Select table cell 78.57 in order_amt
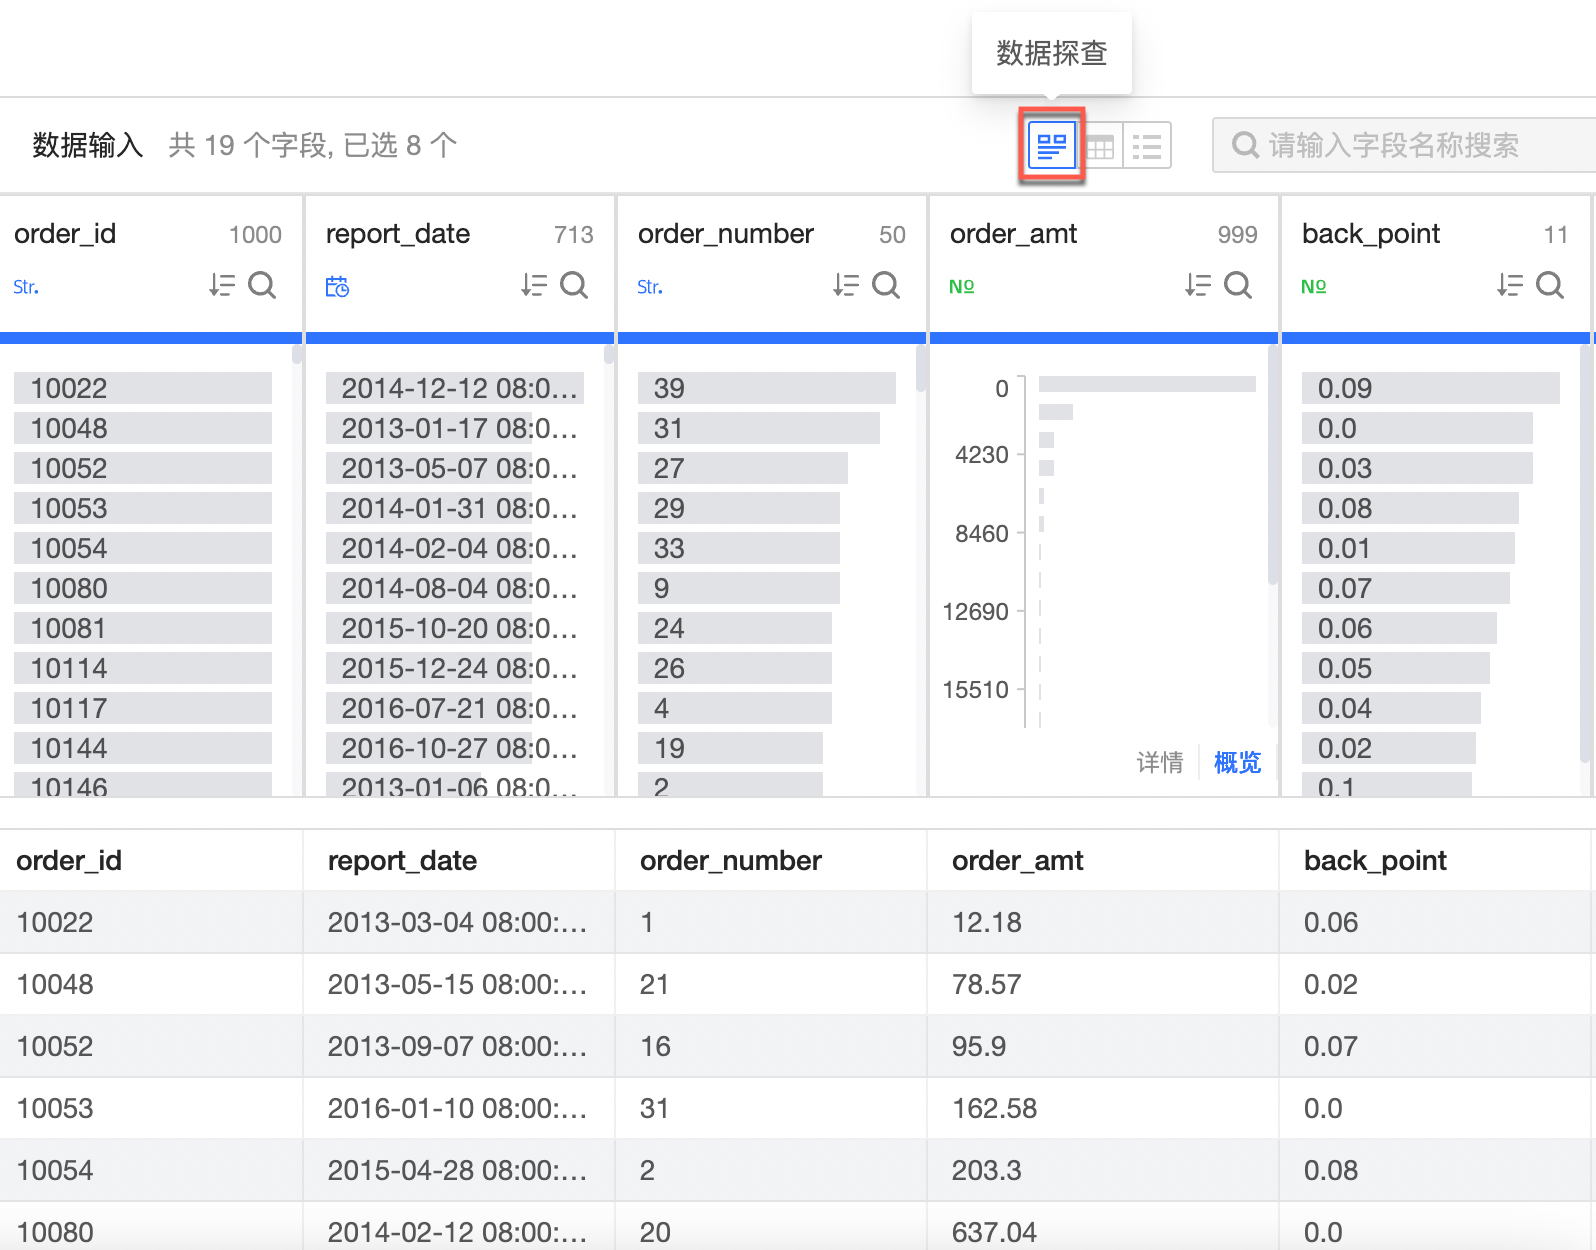Image resolution: width=1596 pixels, height=1250 pixels. (x=1103, y=984)
